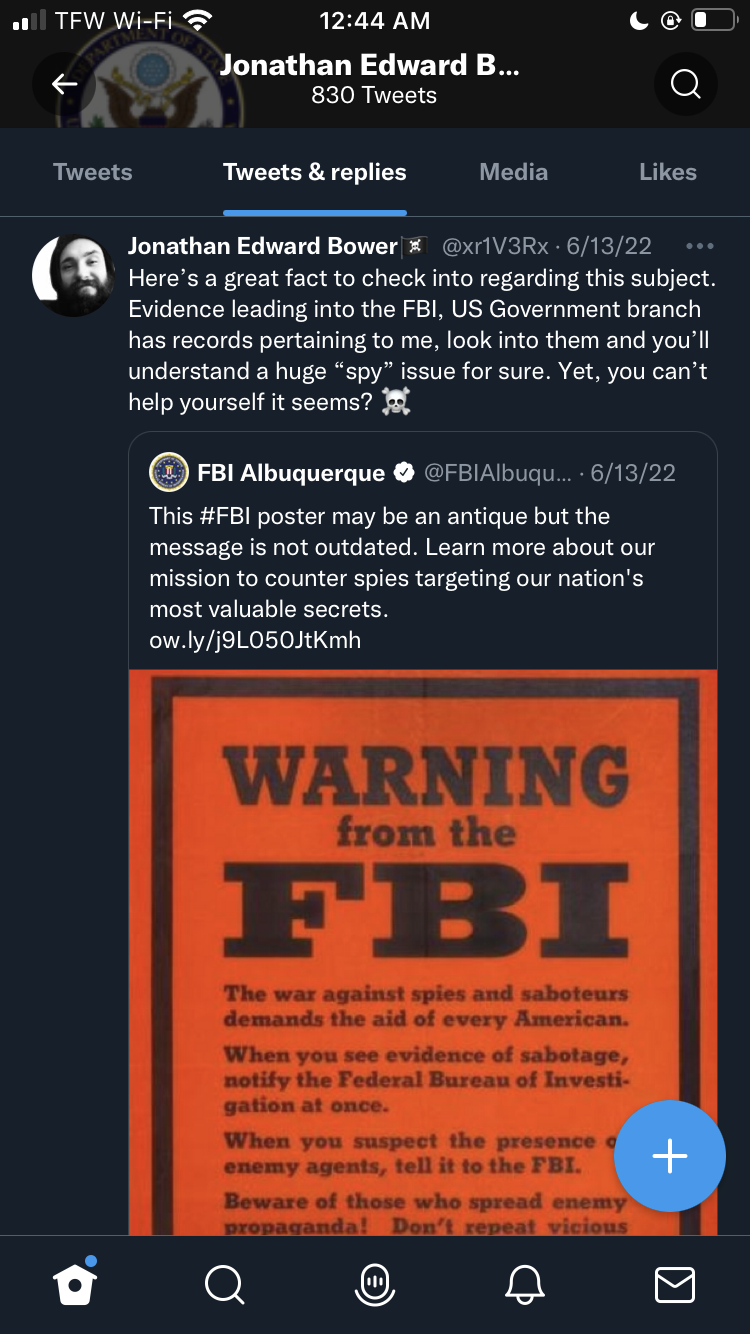Image resolution: width=750 pixels, height=1334 pixels.
Task: Open Messages envelope icon
Action: [674, 1284]
